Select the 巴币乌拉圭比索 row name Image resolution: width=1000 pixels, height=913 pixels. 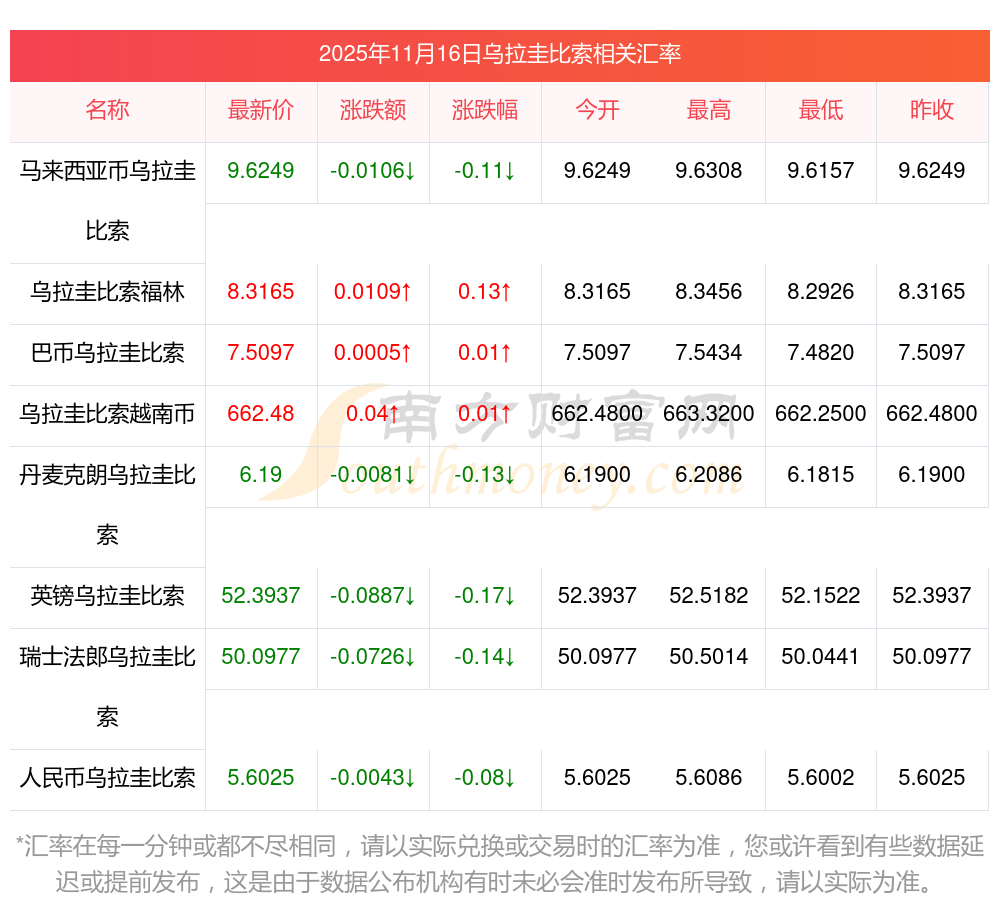107,353
